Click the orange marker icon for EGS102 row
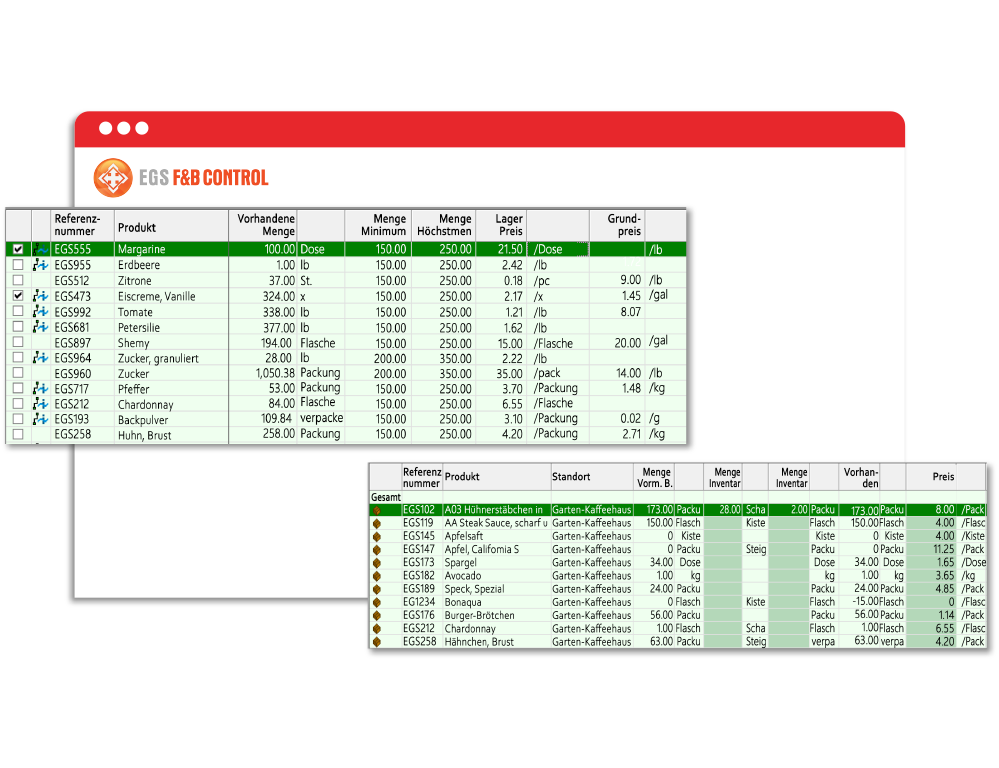Image resolution: width=999 pixels, height=768 pixels. click(x=377, y=510)
